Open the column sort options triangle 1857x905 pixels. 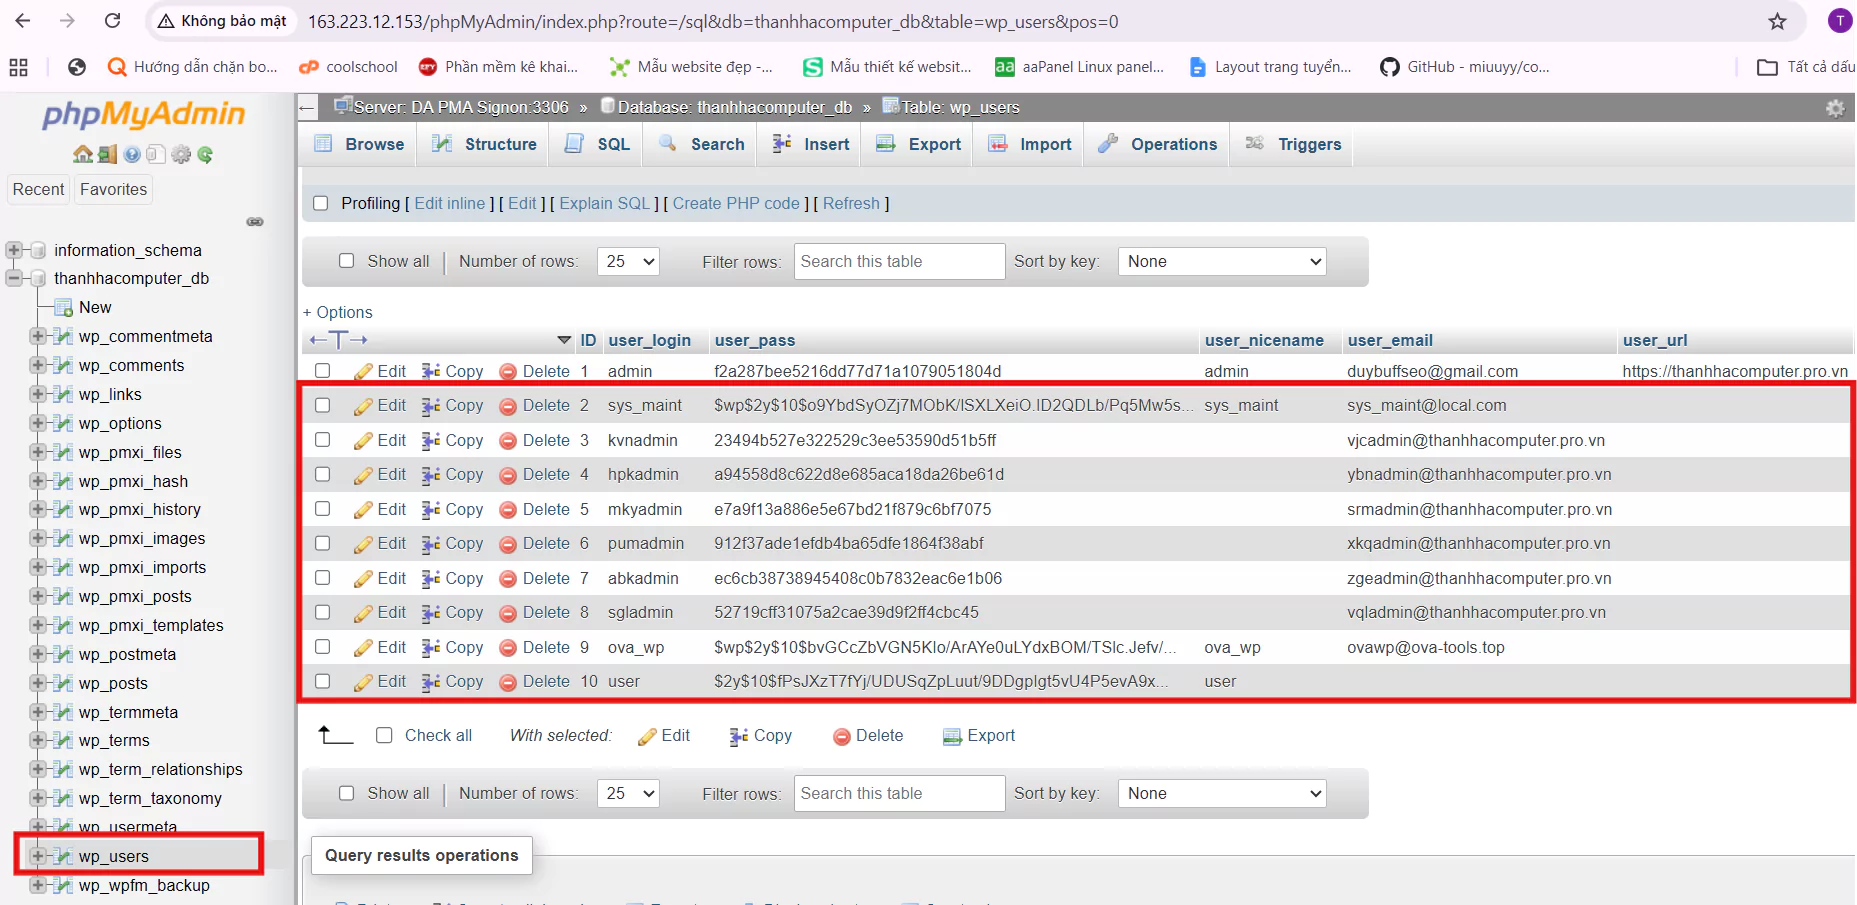(564, 340)
